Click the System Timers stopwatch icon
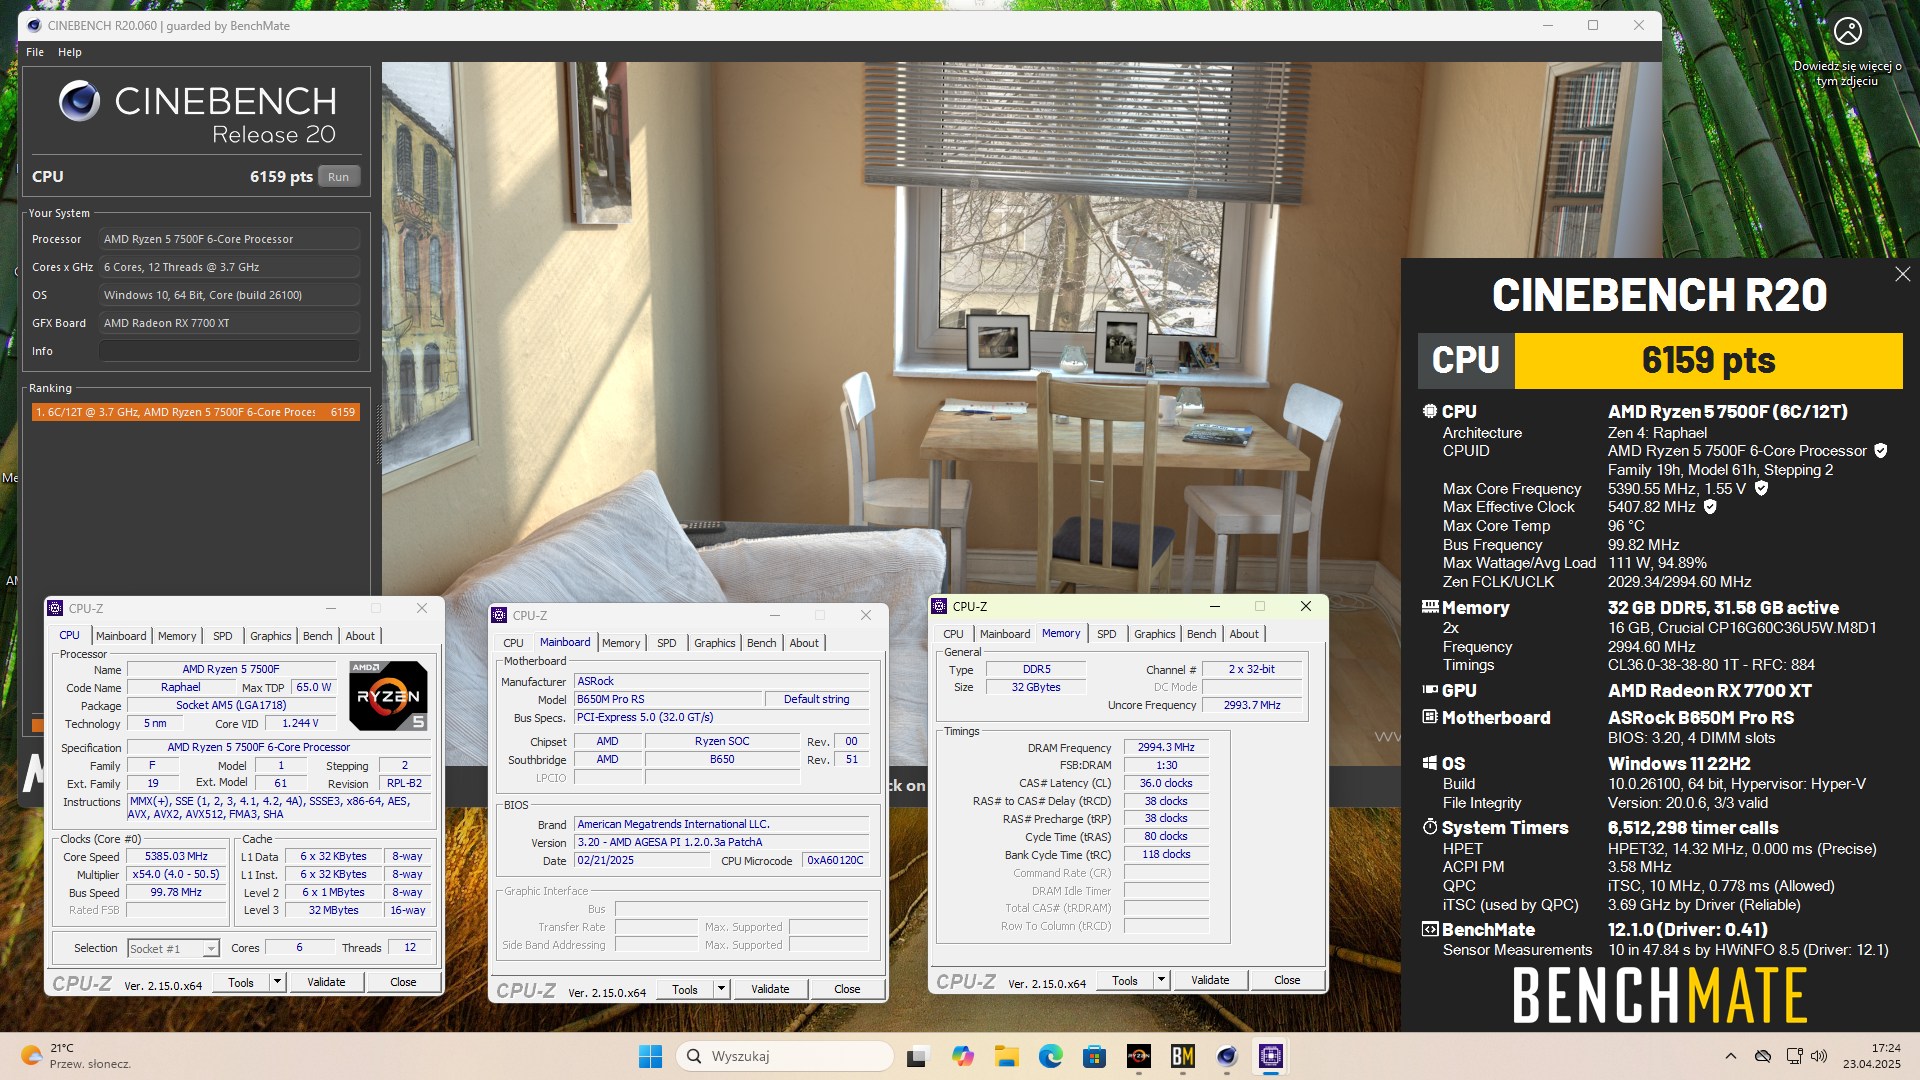This screenshot has height=1080, width=1920. 1430,827
